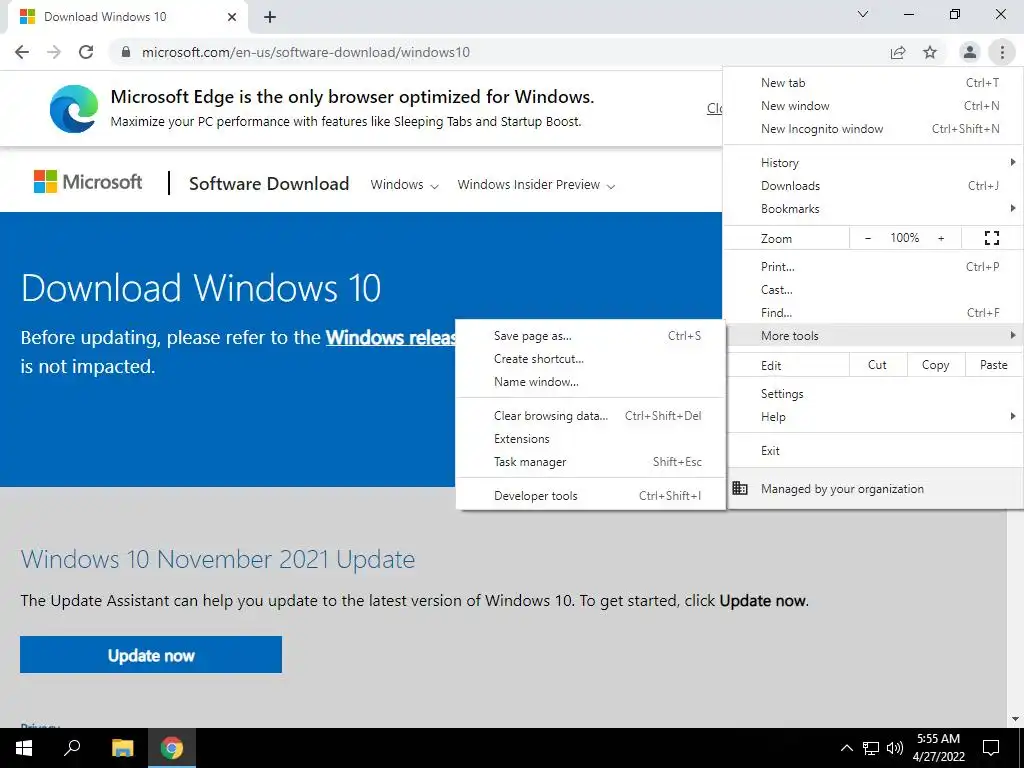Image resolution: width=1024 pixels, height=768 pixels.
Task: Open the taskbar clock showing 5:55 AM
Action: [938, 748]
